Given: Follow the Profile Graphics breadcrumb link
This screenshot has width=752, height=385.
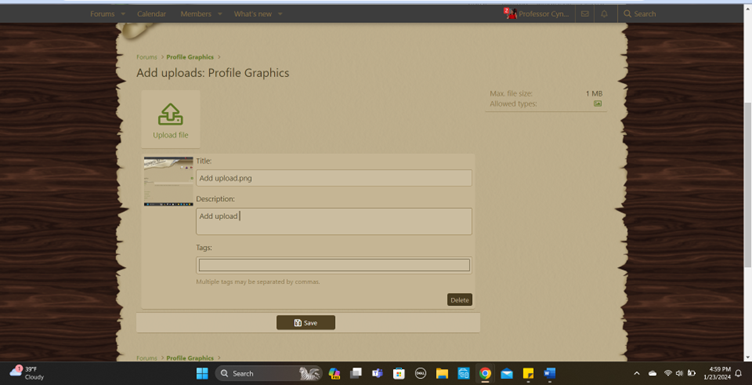Looking at the screenshot, I should [x=190, y=57].
